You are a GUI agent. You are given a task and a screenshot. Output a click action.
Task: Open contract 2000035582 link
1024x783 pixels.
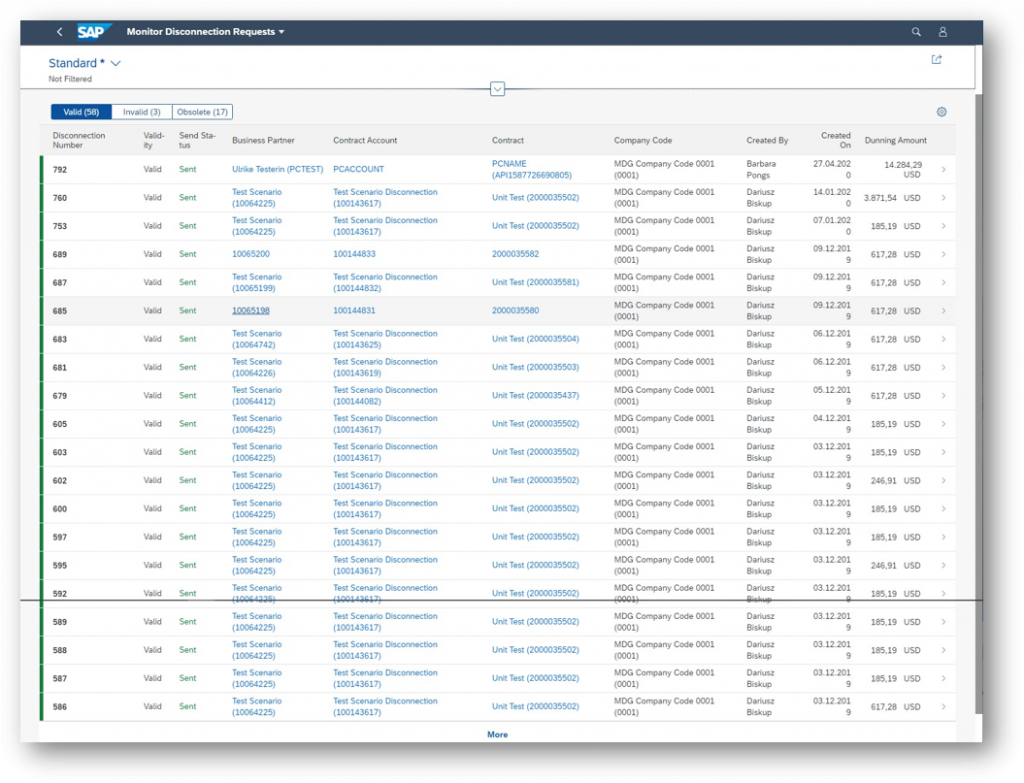point(515,254)
